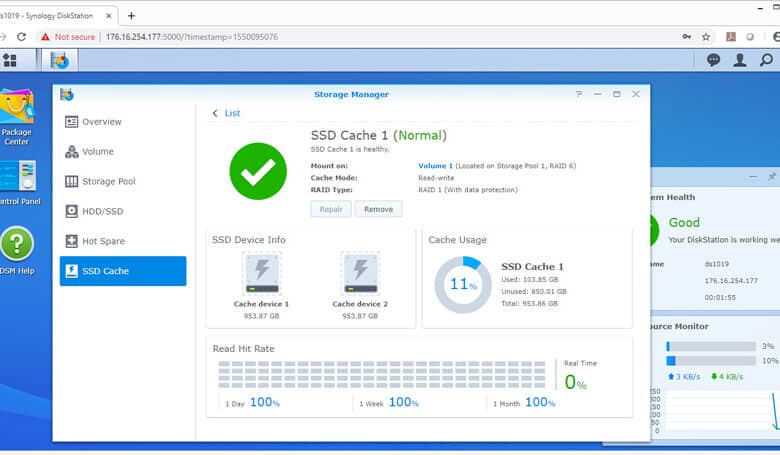
Task: Reload the browser page
Action: tap(21, 37)
